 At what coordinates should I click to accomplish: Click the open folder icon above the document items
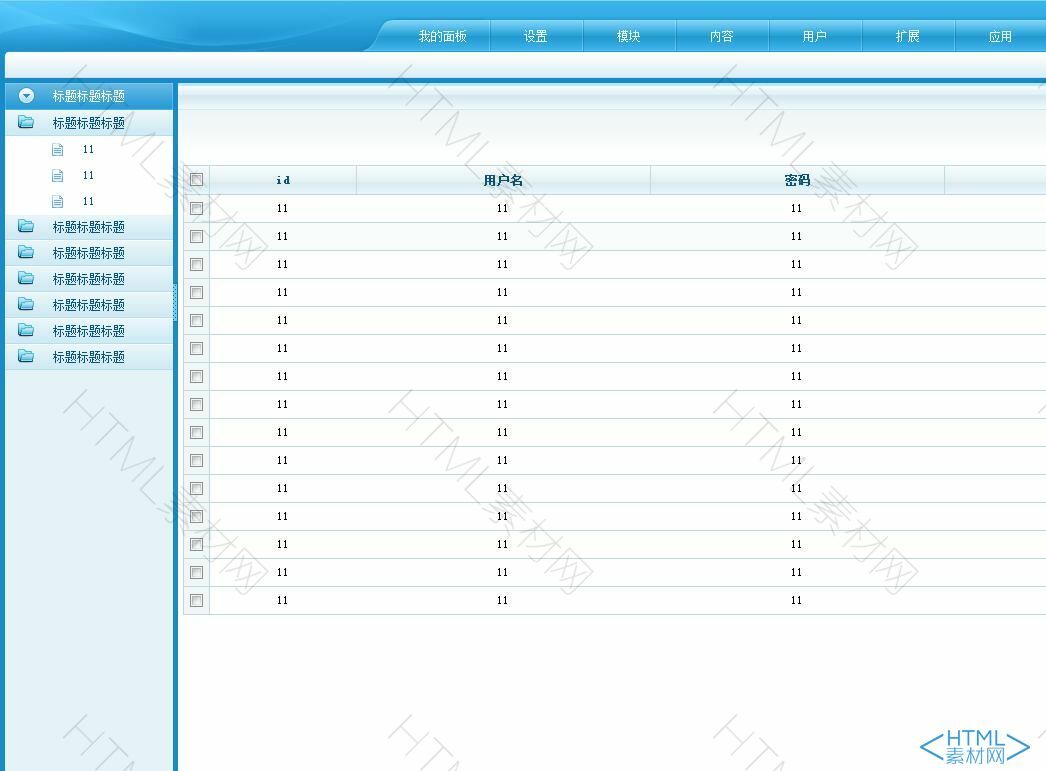(x=26, y=122)
